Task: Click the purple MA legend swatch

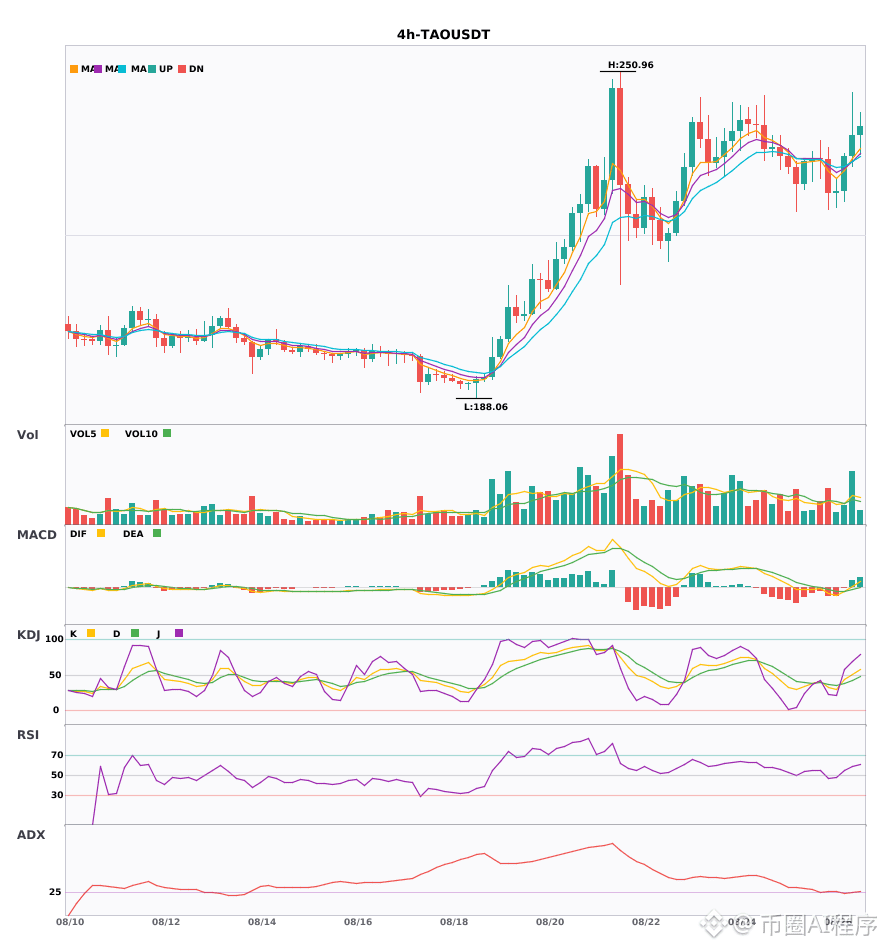Action: [x=98, y=69]
